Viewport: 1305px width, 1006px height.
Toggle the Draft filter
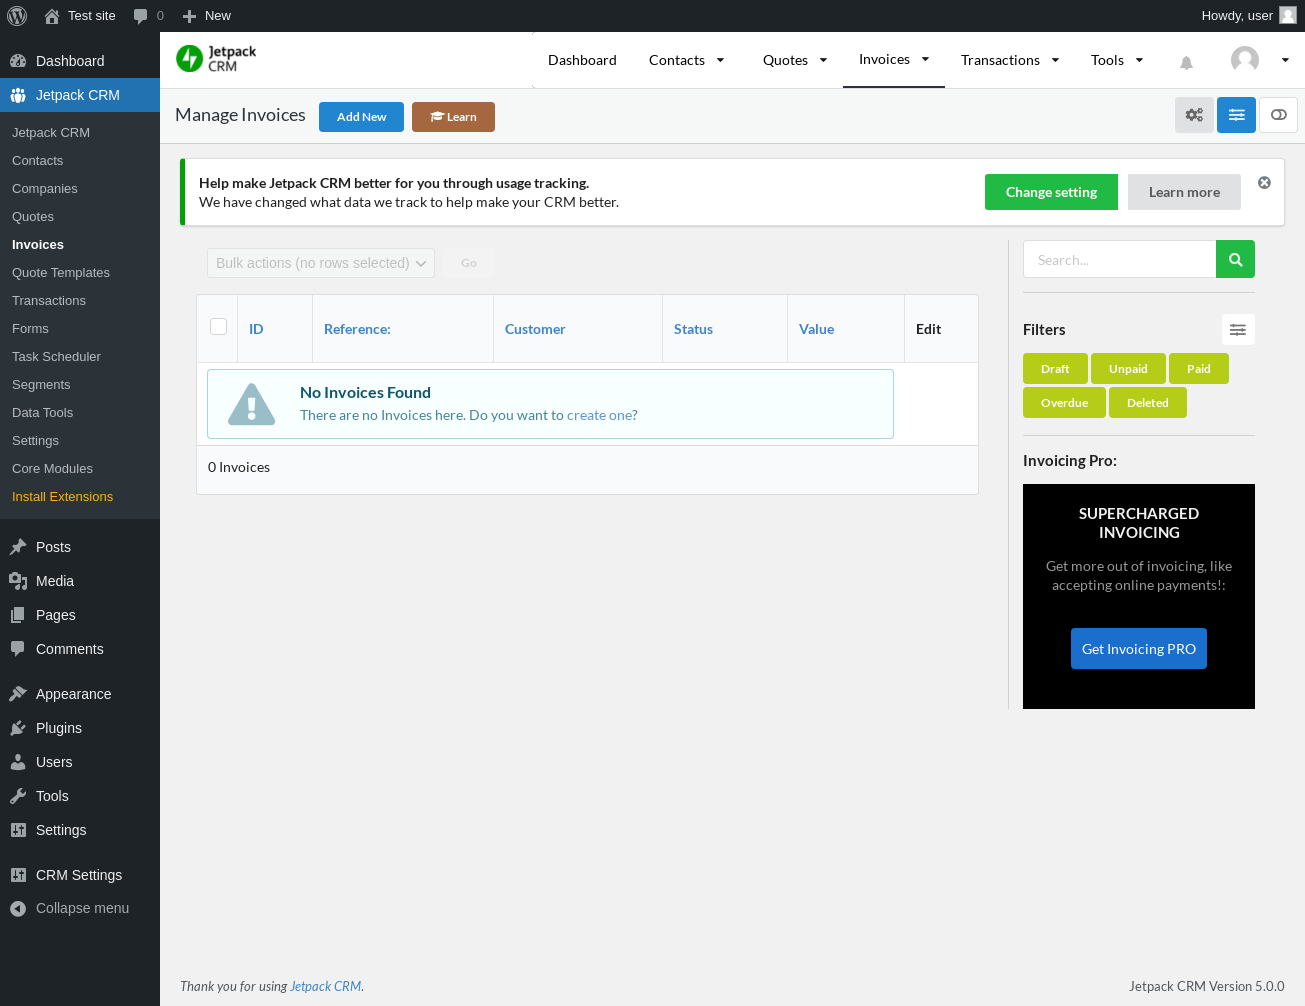click(1055, 369)
